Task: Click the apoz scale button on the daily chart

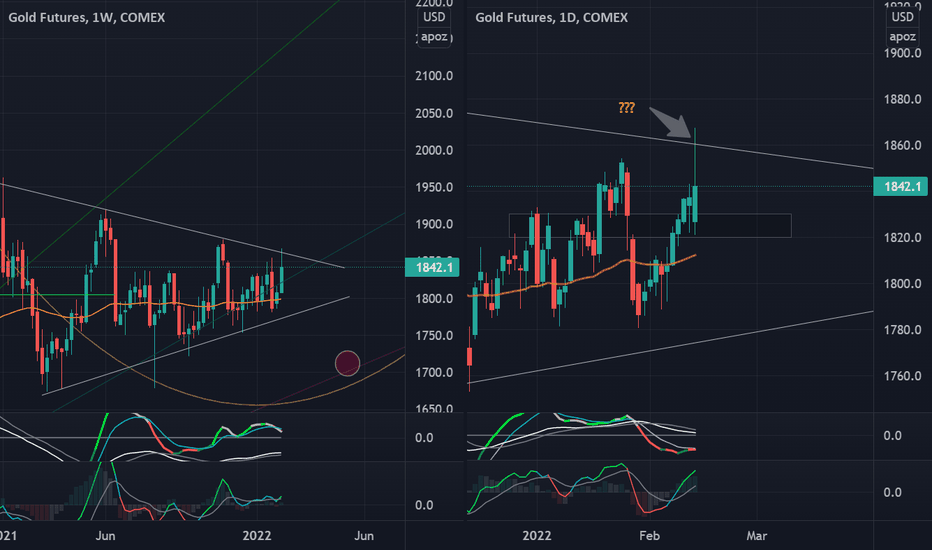Action: point(902,37)
